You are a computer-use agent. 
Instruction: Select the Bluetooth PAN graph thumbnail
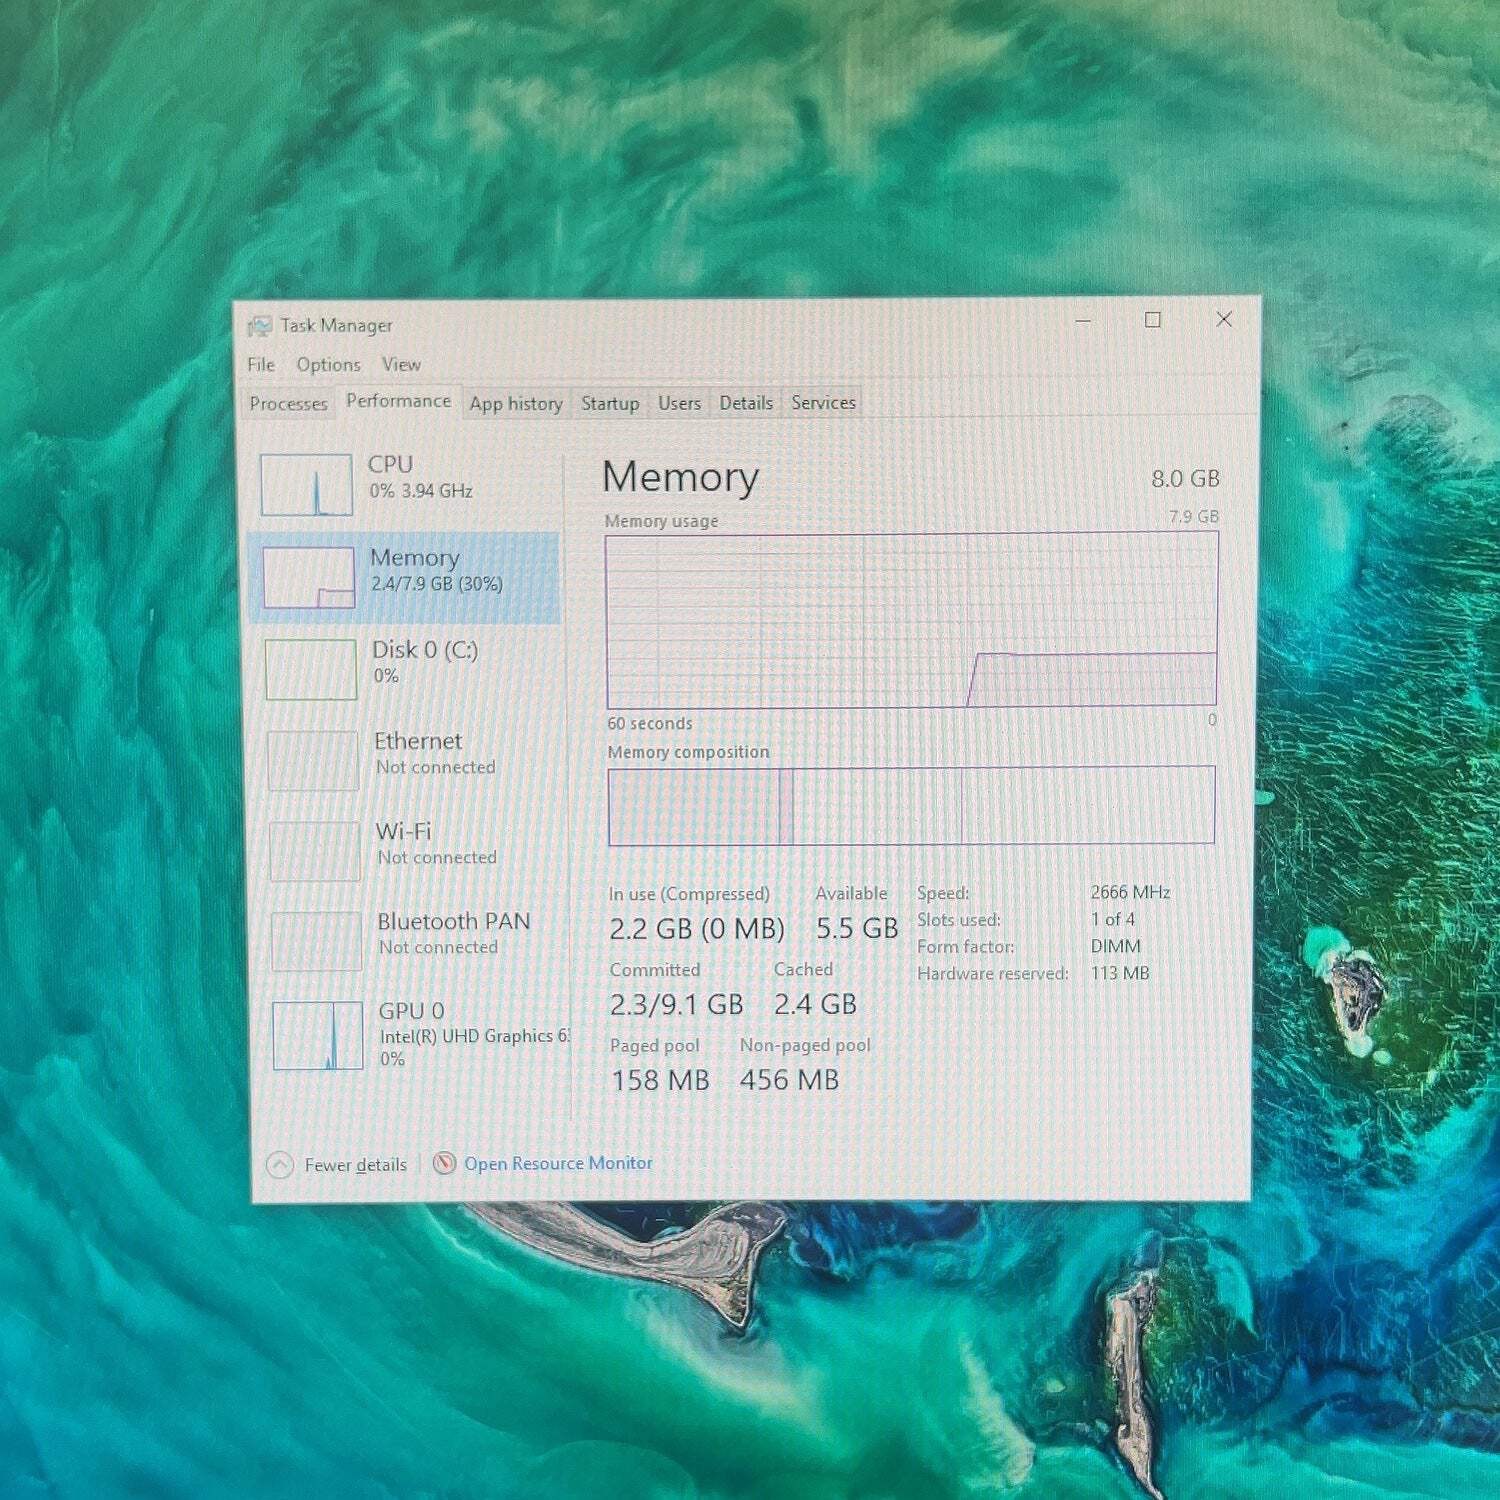click(x=316, y=941)
